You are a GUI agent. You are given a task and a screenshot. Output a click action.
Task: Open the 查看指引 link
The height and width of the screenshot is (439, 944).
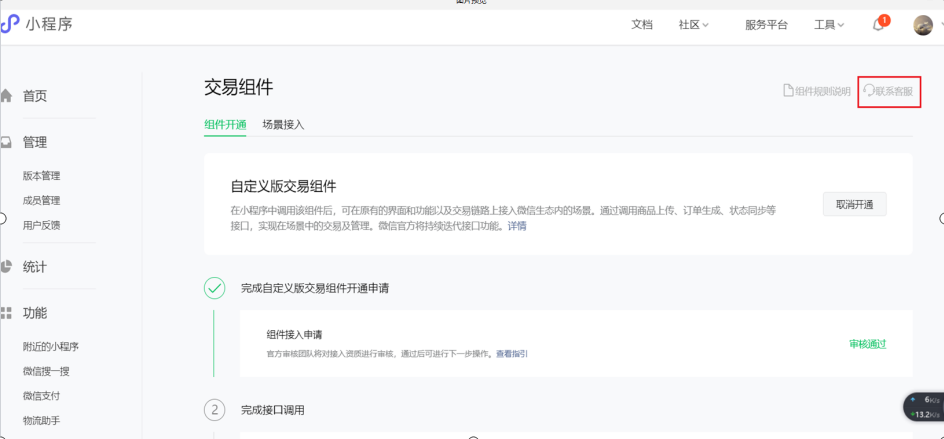pos(512,354)
